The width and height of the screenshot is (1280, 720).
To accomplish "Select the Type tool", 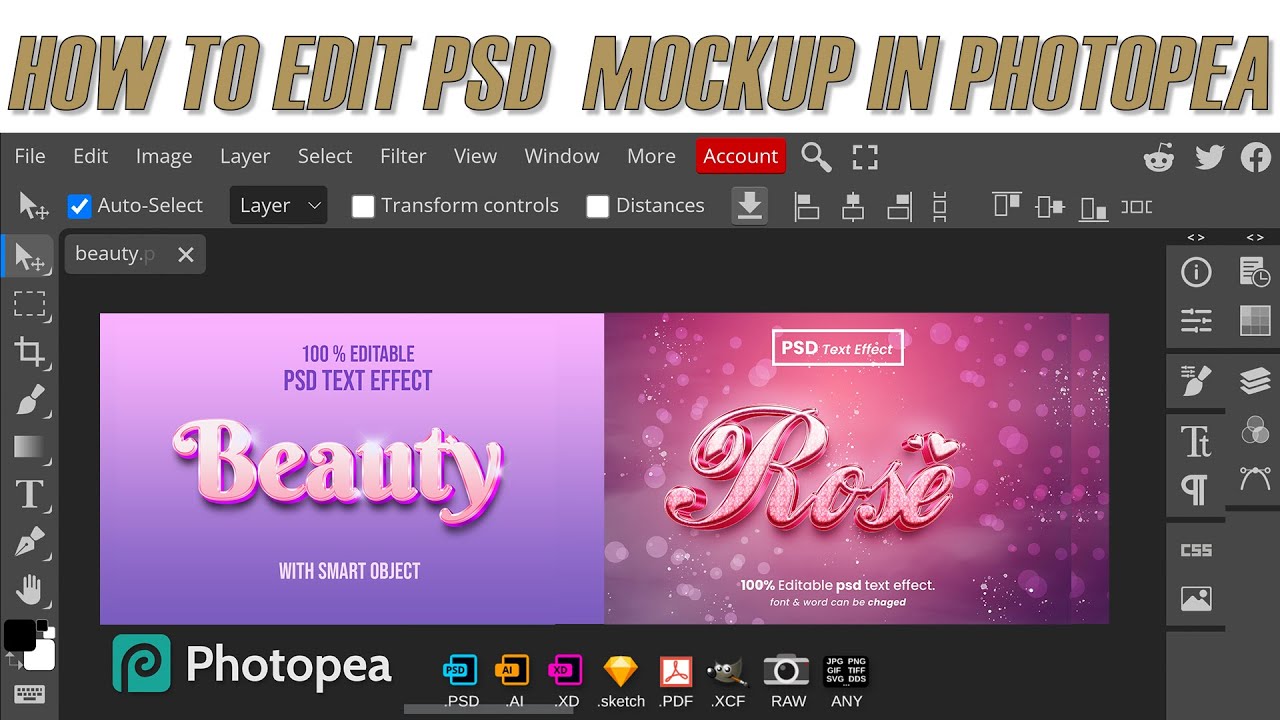I will (29, 494).
